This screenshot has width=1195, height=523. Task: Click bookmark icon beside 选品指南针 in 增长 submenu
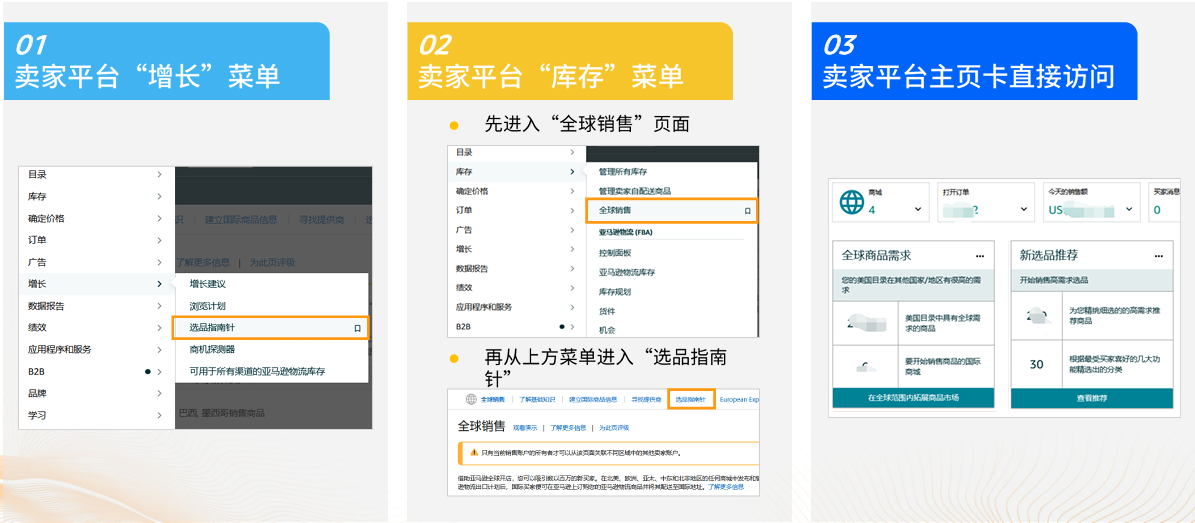tap(357, 328)
